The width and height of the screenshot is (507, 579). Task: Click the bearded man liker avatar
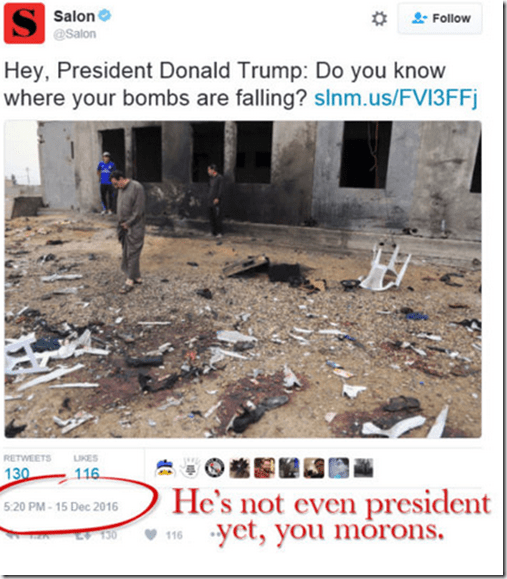(x=264, y=468)
